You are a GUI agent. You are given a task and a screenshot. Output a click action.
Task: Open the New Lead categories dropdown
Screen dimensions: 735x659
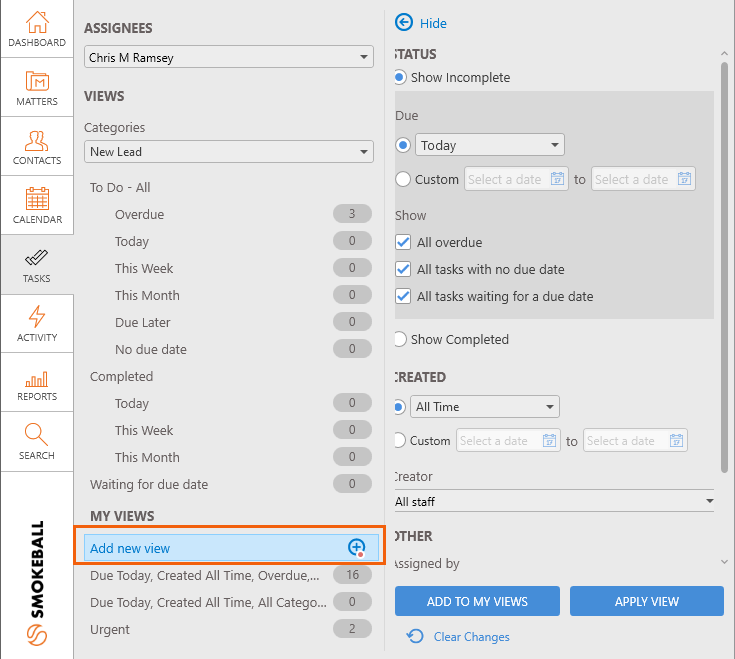[x=229, y=152]
